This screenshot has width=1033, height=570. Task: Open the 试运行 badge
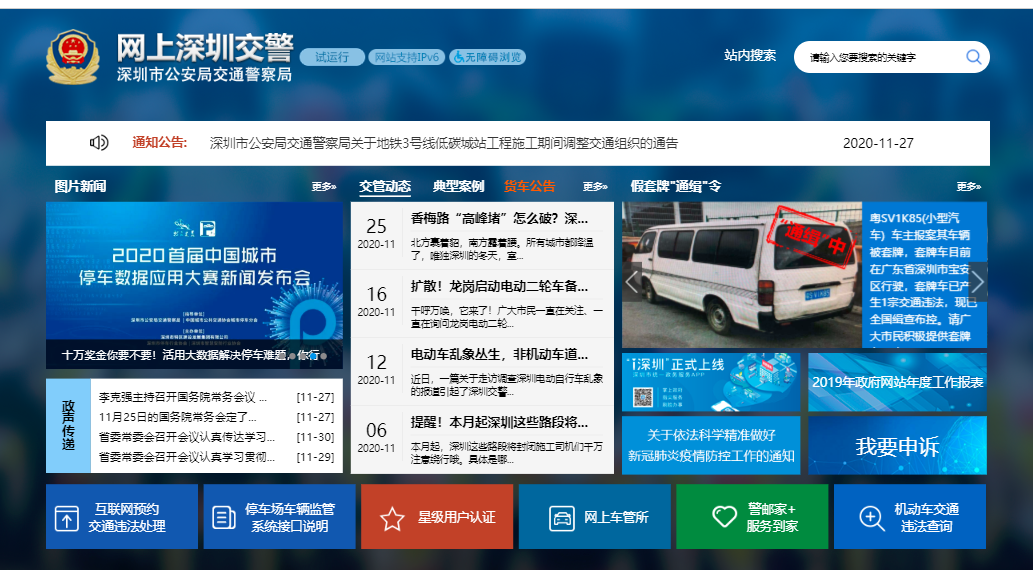tap(332, 57)
